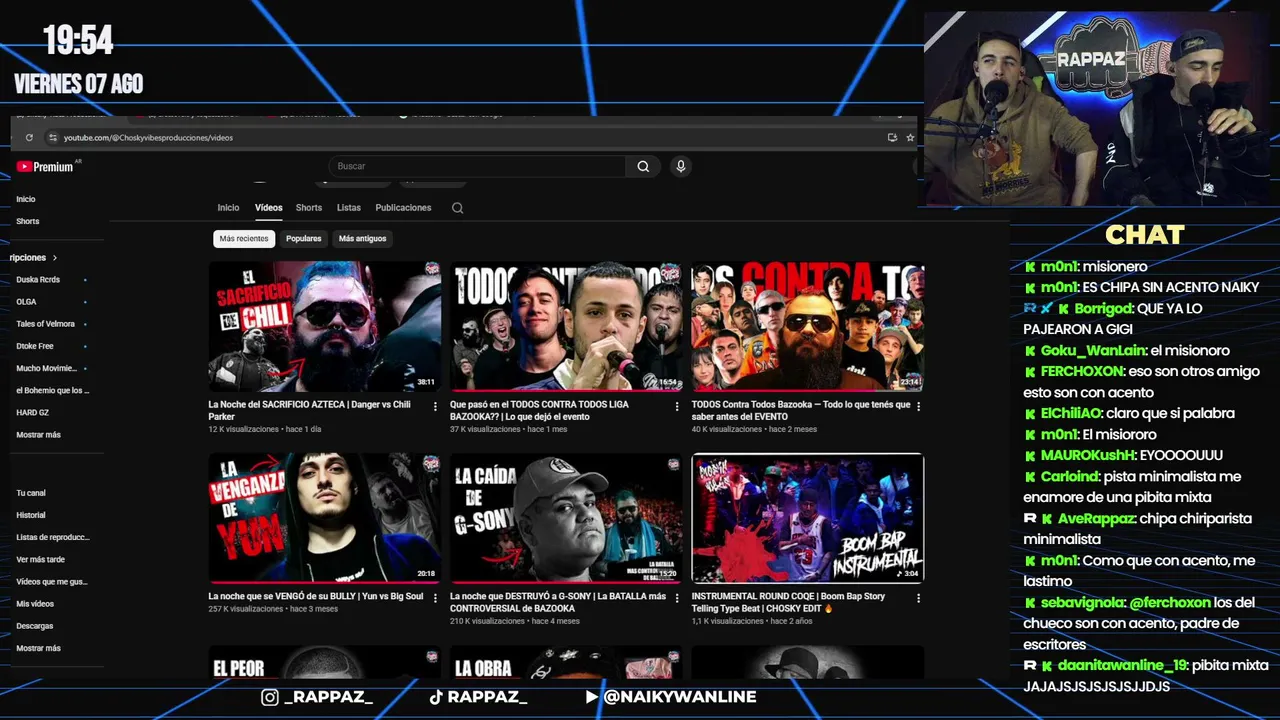Screen dimensions: 1280x720
Task: Reload the page with the browser refresh icon
Action: tap(29, 138)
